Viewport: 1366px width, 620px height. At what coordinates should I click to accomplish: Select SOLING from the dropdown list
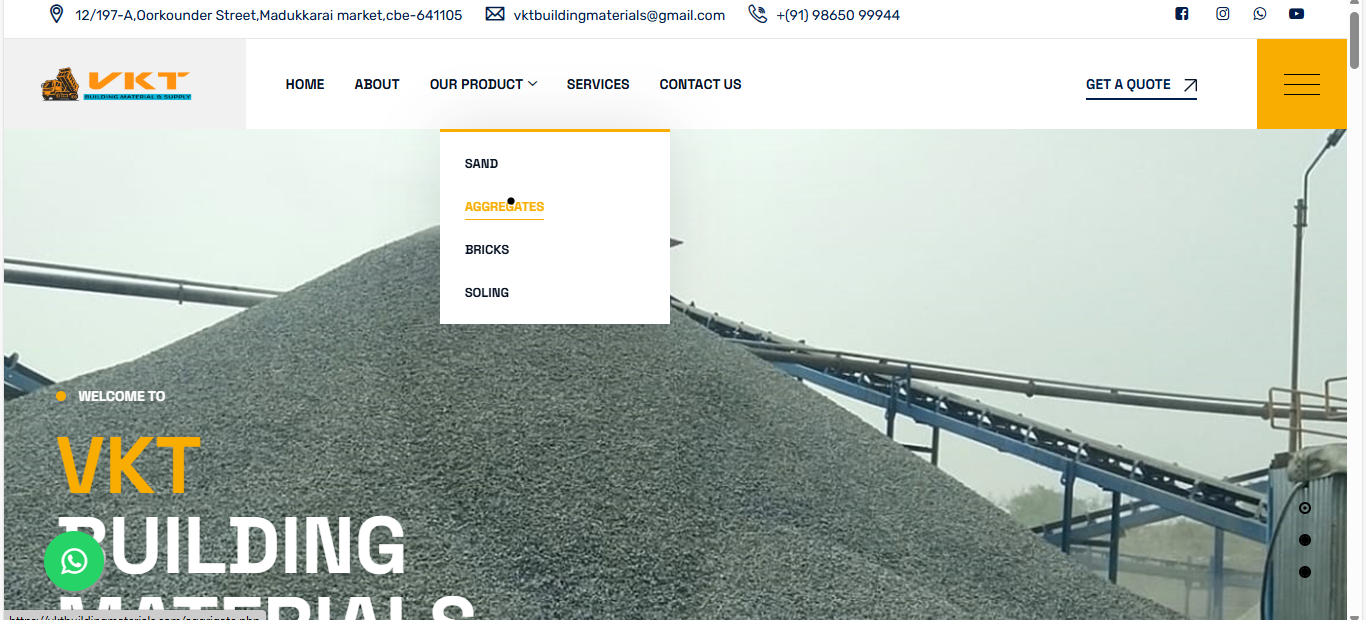pyautogui.click(x=486, y=292)
